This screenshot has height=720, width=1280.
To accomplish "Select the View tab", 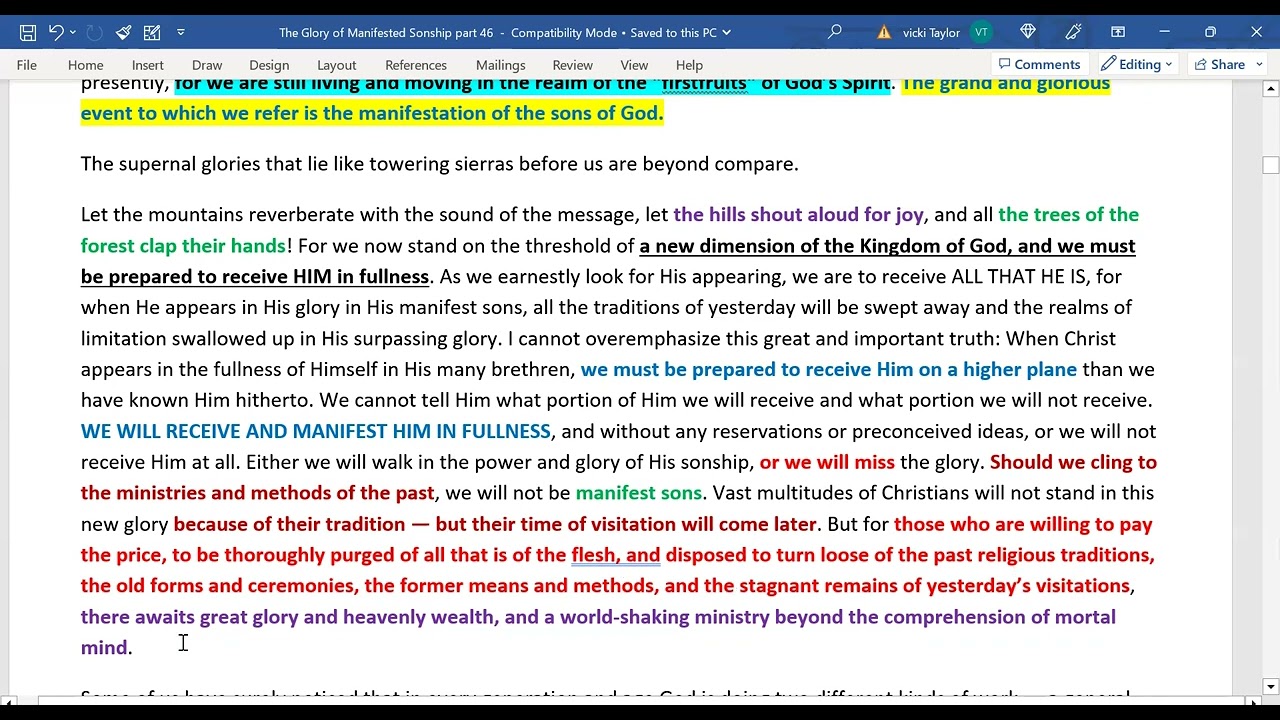I will point(634,65).
